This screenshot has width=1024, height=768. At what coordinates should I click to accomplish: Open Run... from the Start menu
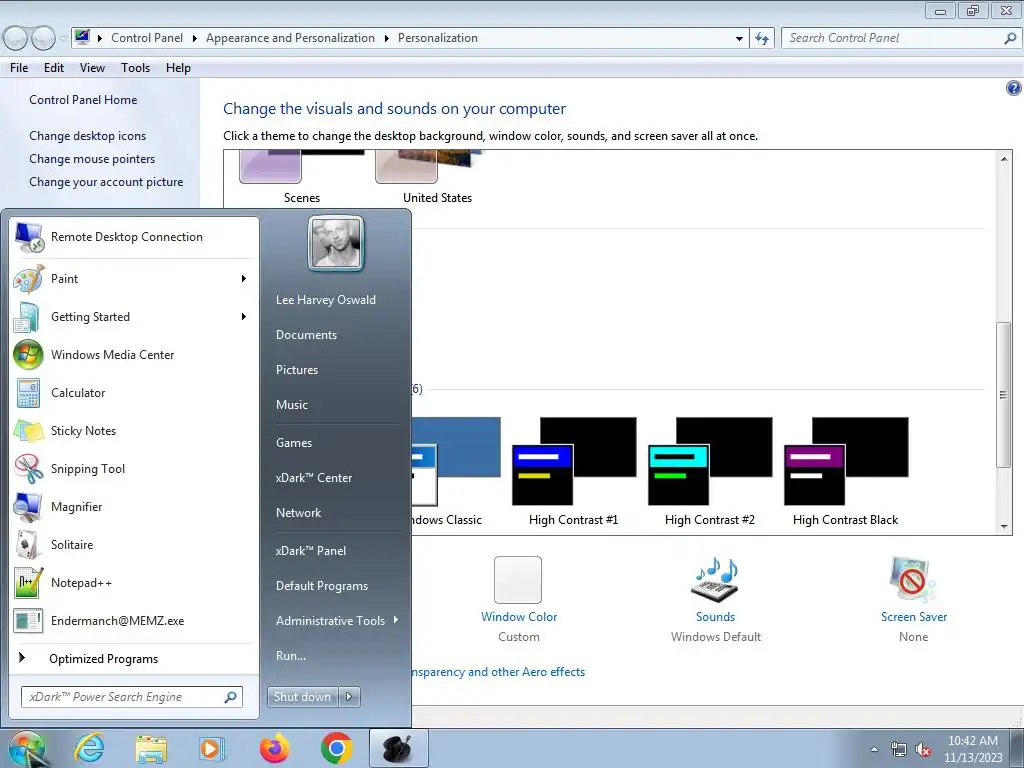[291, 656]
